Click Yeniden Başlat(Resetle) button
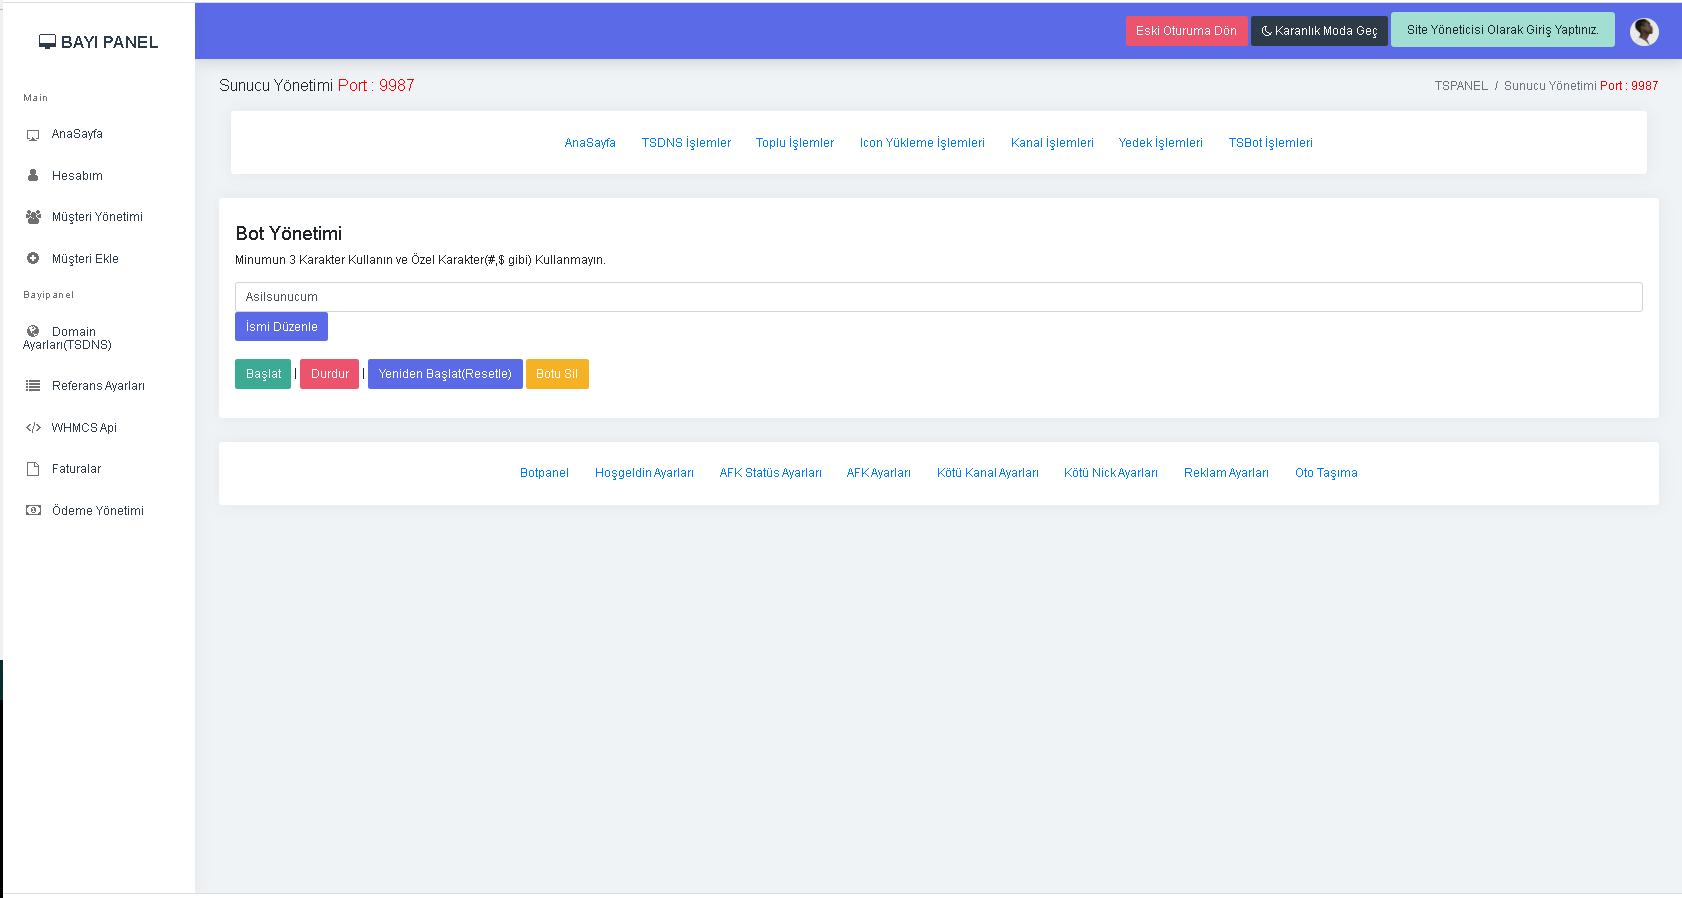The image size is (1682, 898). [445, 374]
